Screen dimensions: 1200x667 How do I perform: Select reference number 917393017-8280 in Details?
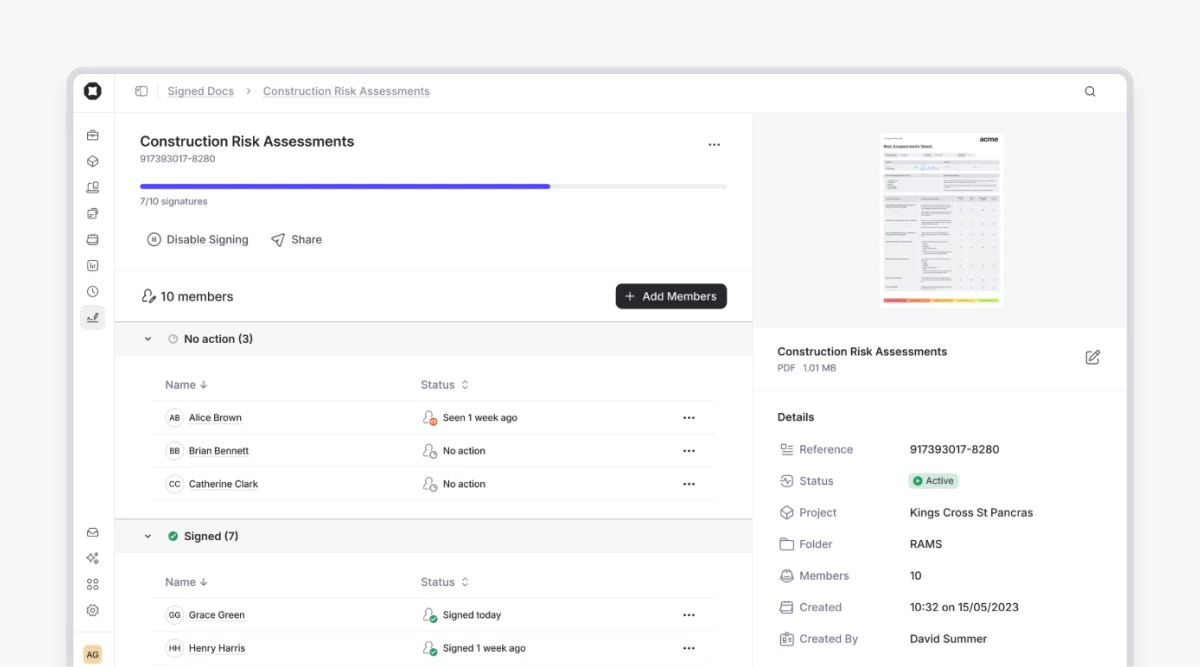coord(954,450)
